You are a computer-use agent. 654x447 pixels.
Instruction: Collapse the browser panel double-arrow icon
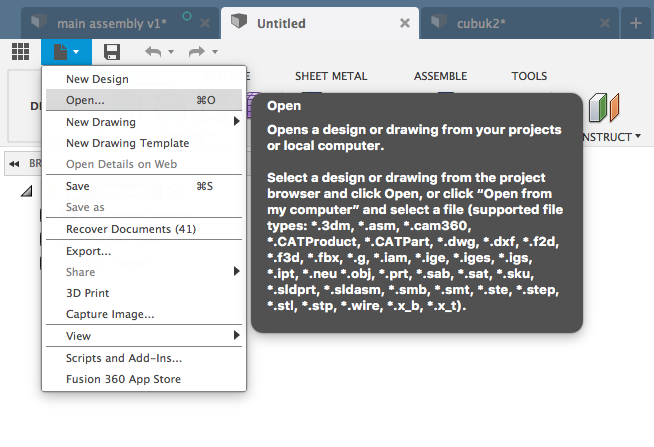(15, 163)
